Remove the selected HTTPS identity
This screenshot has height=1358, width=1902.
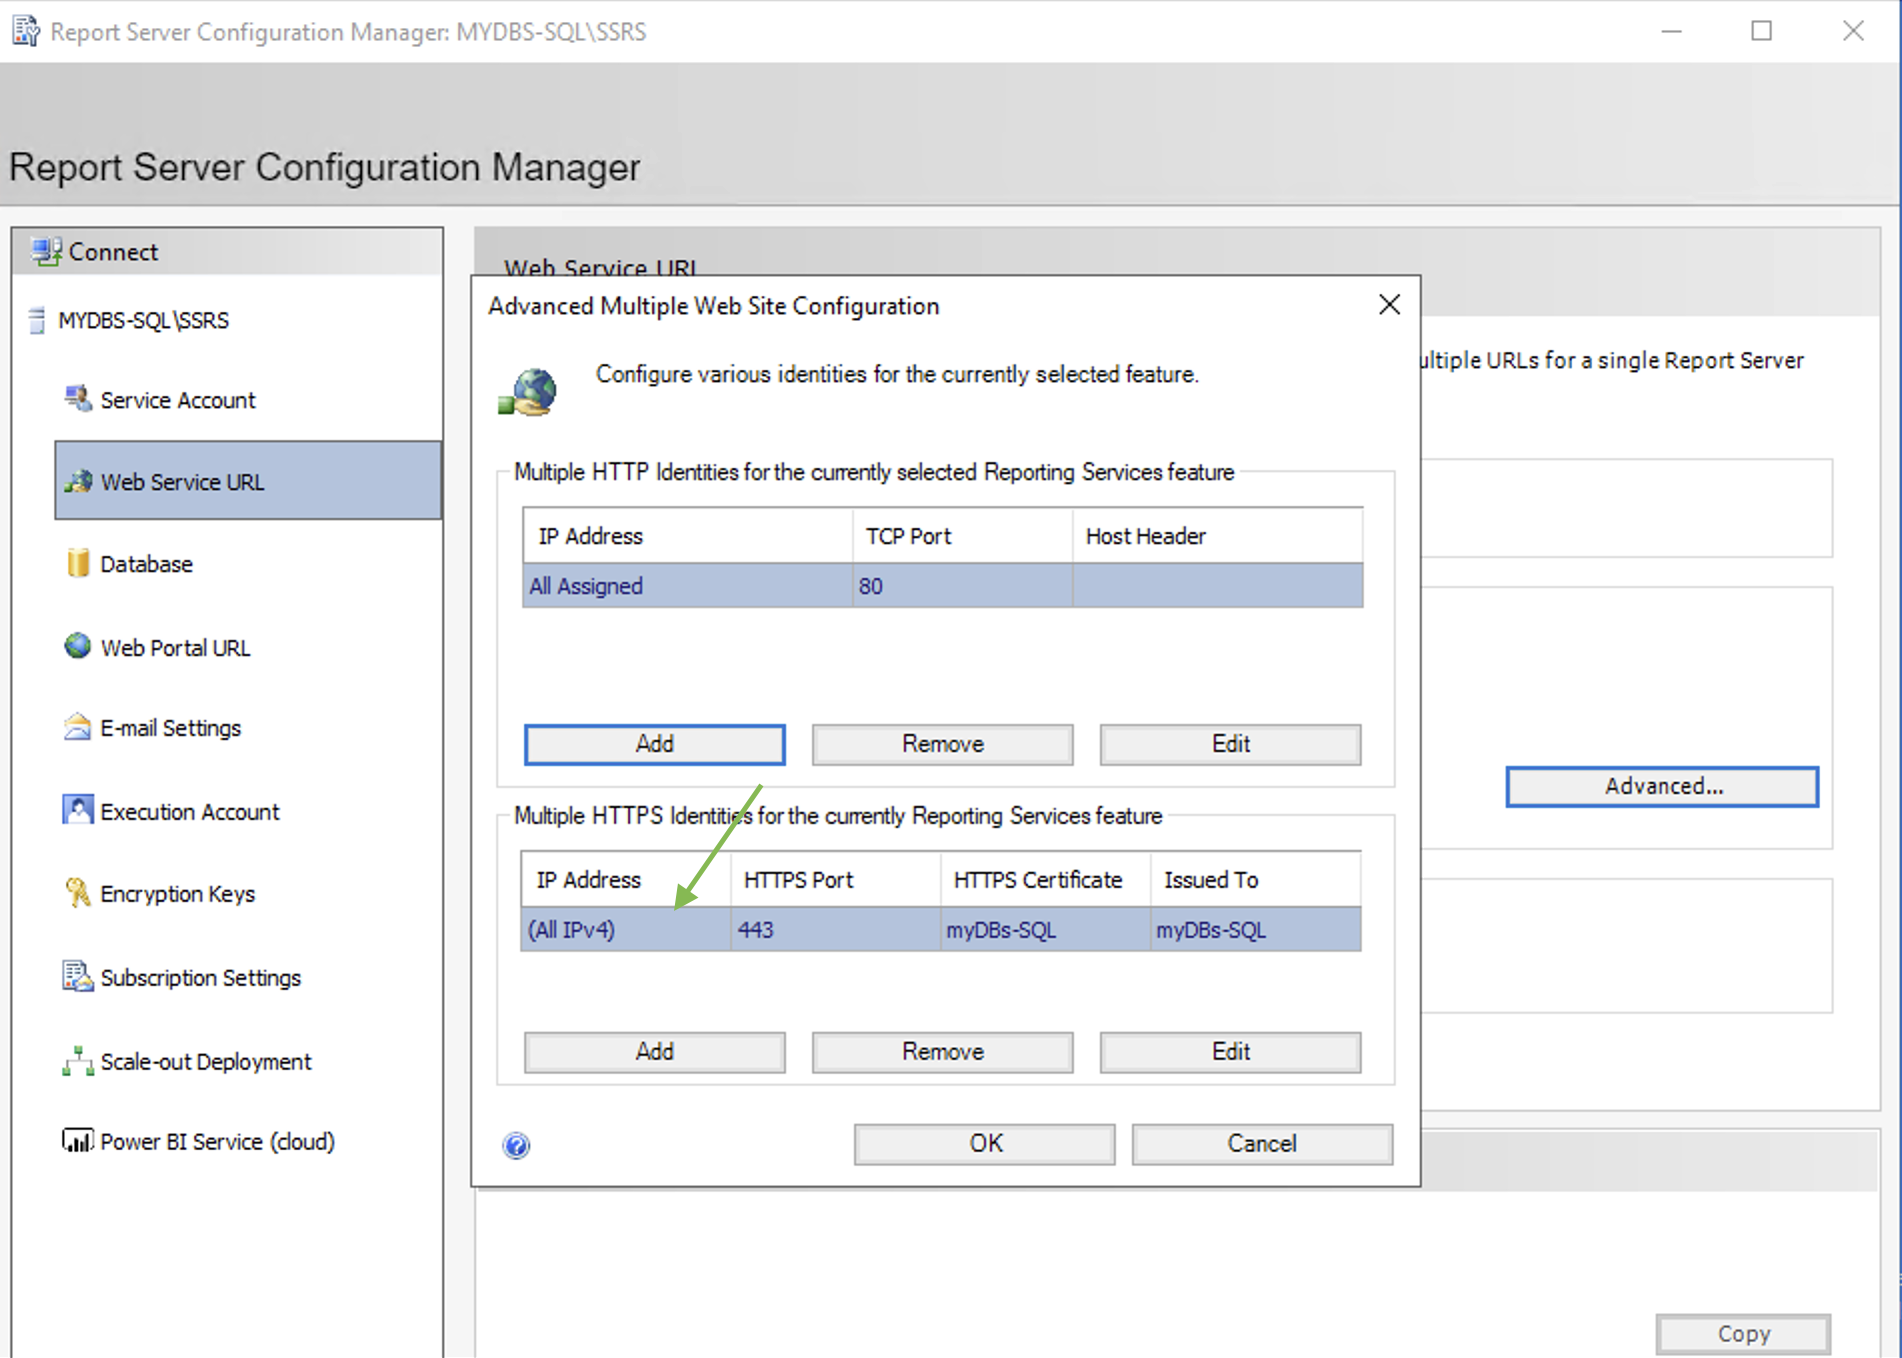(942, 1052)
